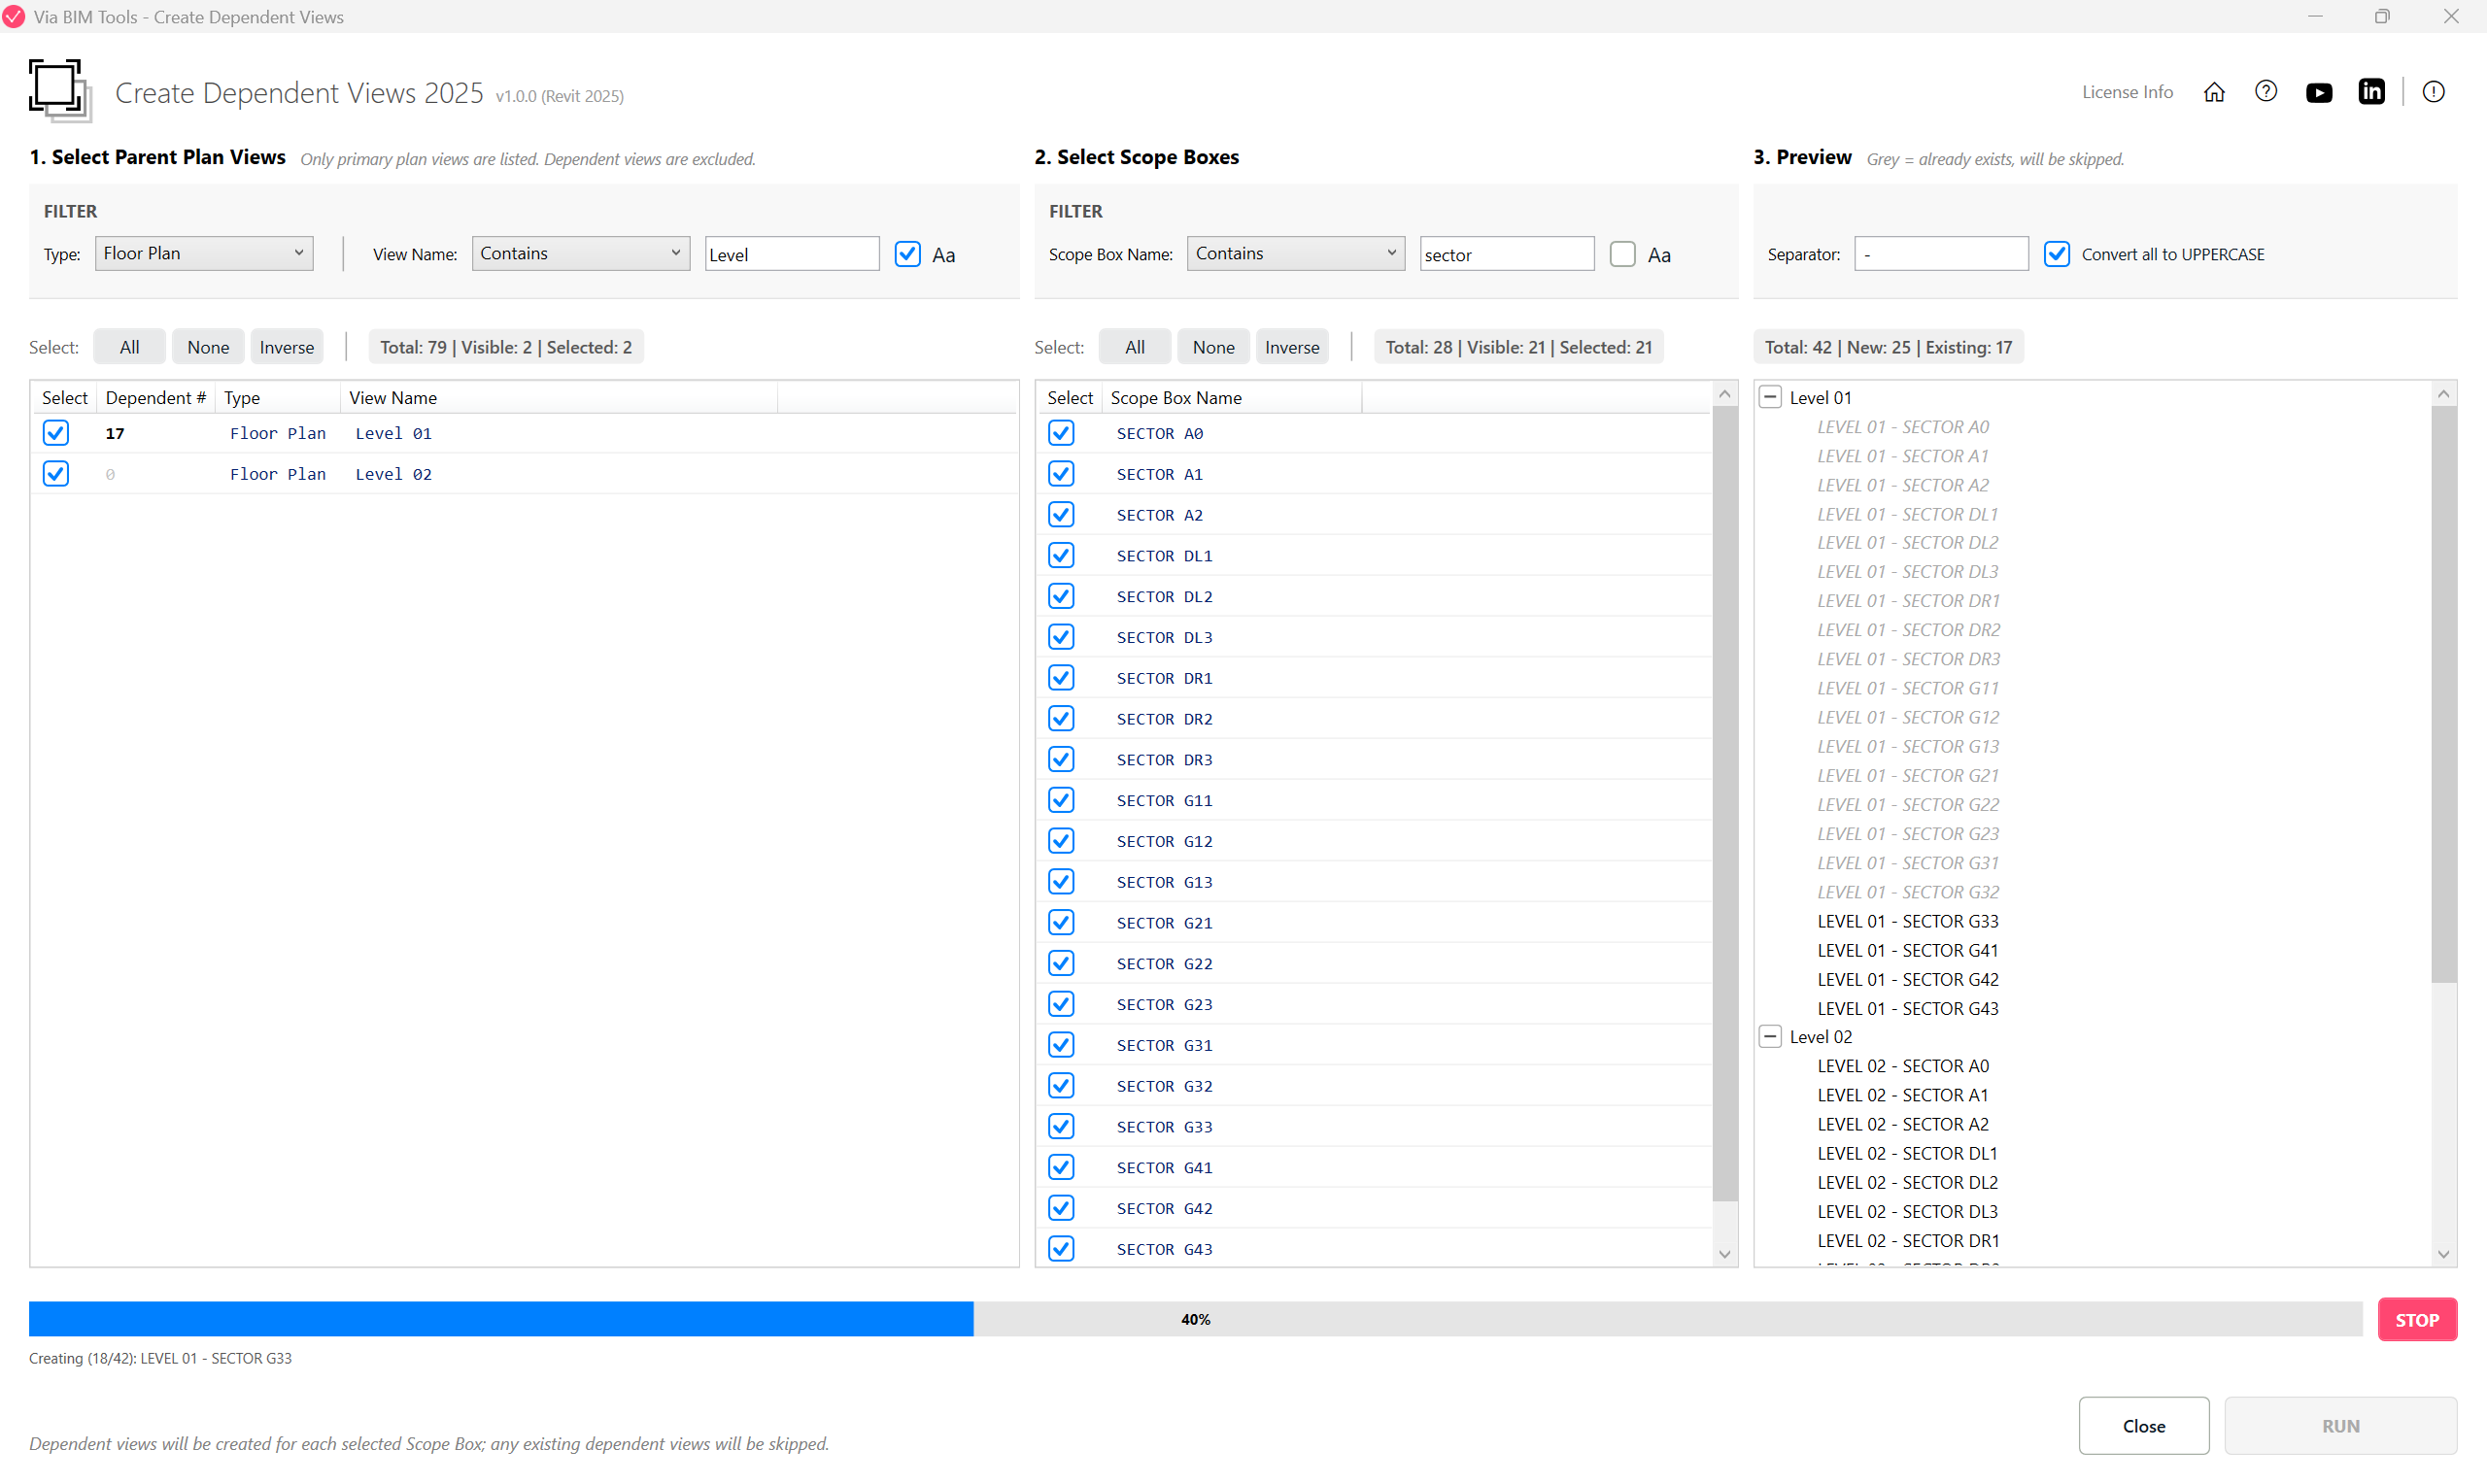The width and height of the screenshot is (2487, 1484).
Task: Click the Create Dependent Views logo
Action: [x=60, y=91]
